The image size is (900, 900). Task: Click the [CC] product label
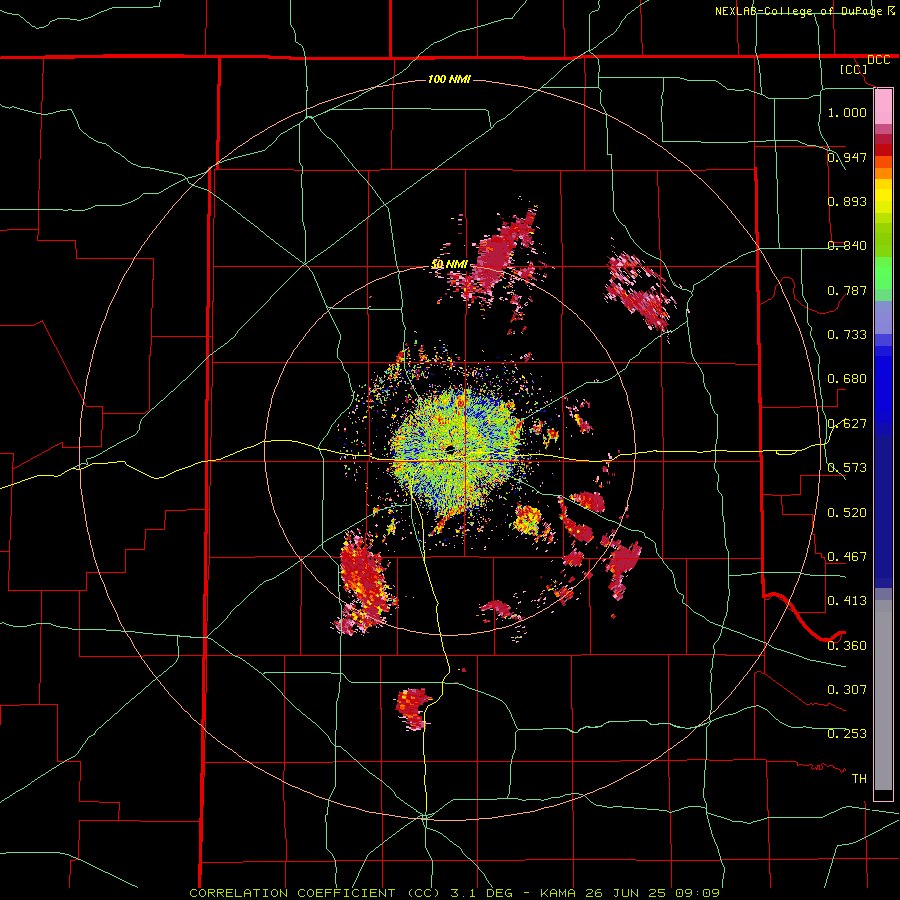[853, 69]
